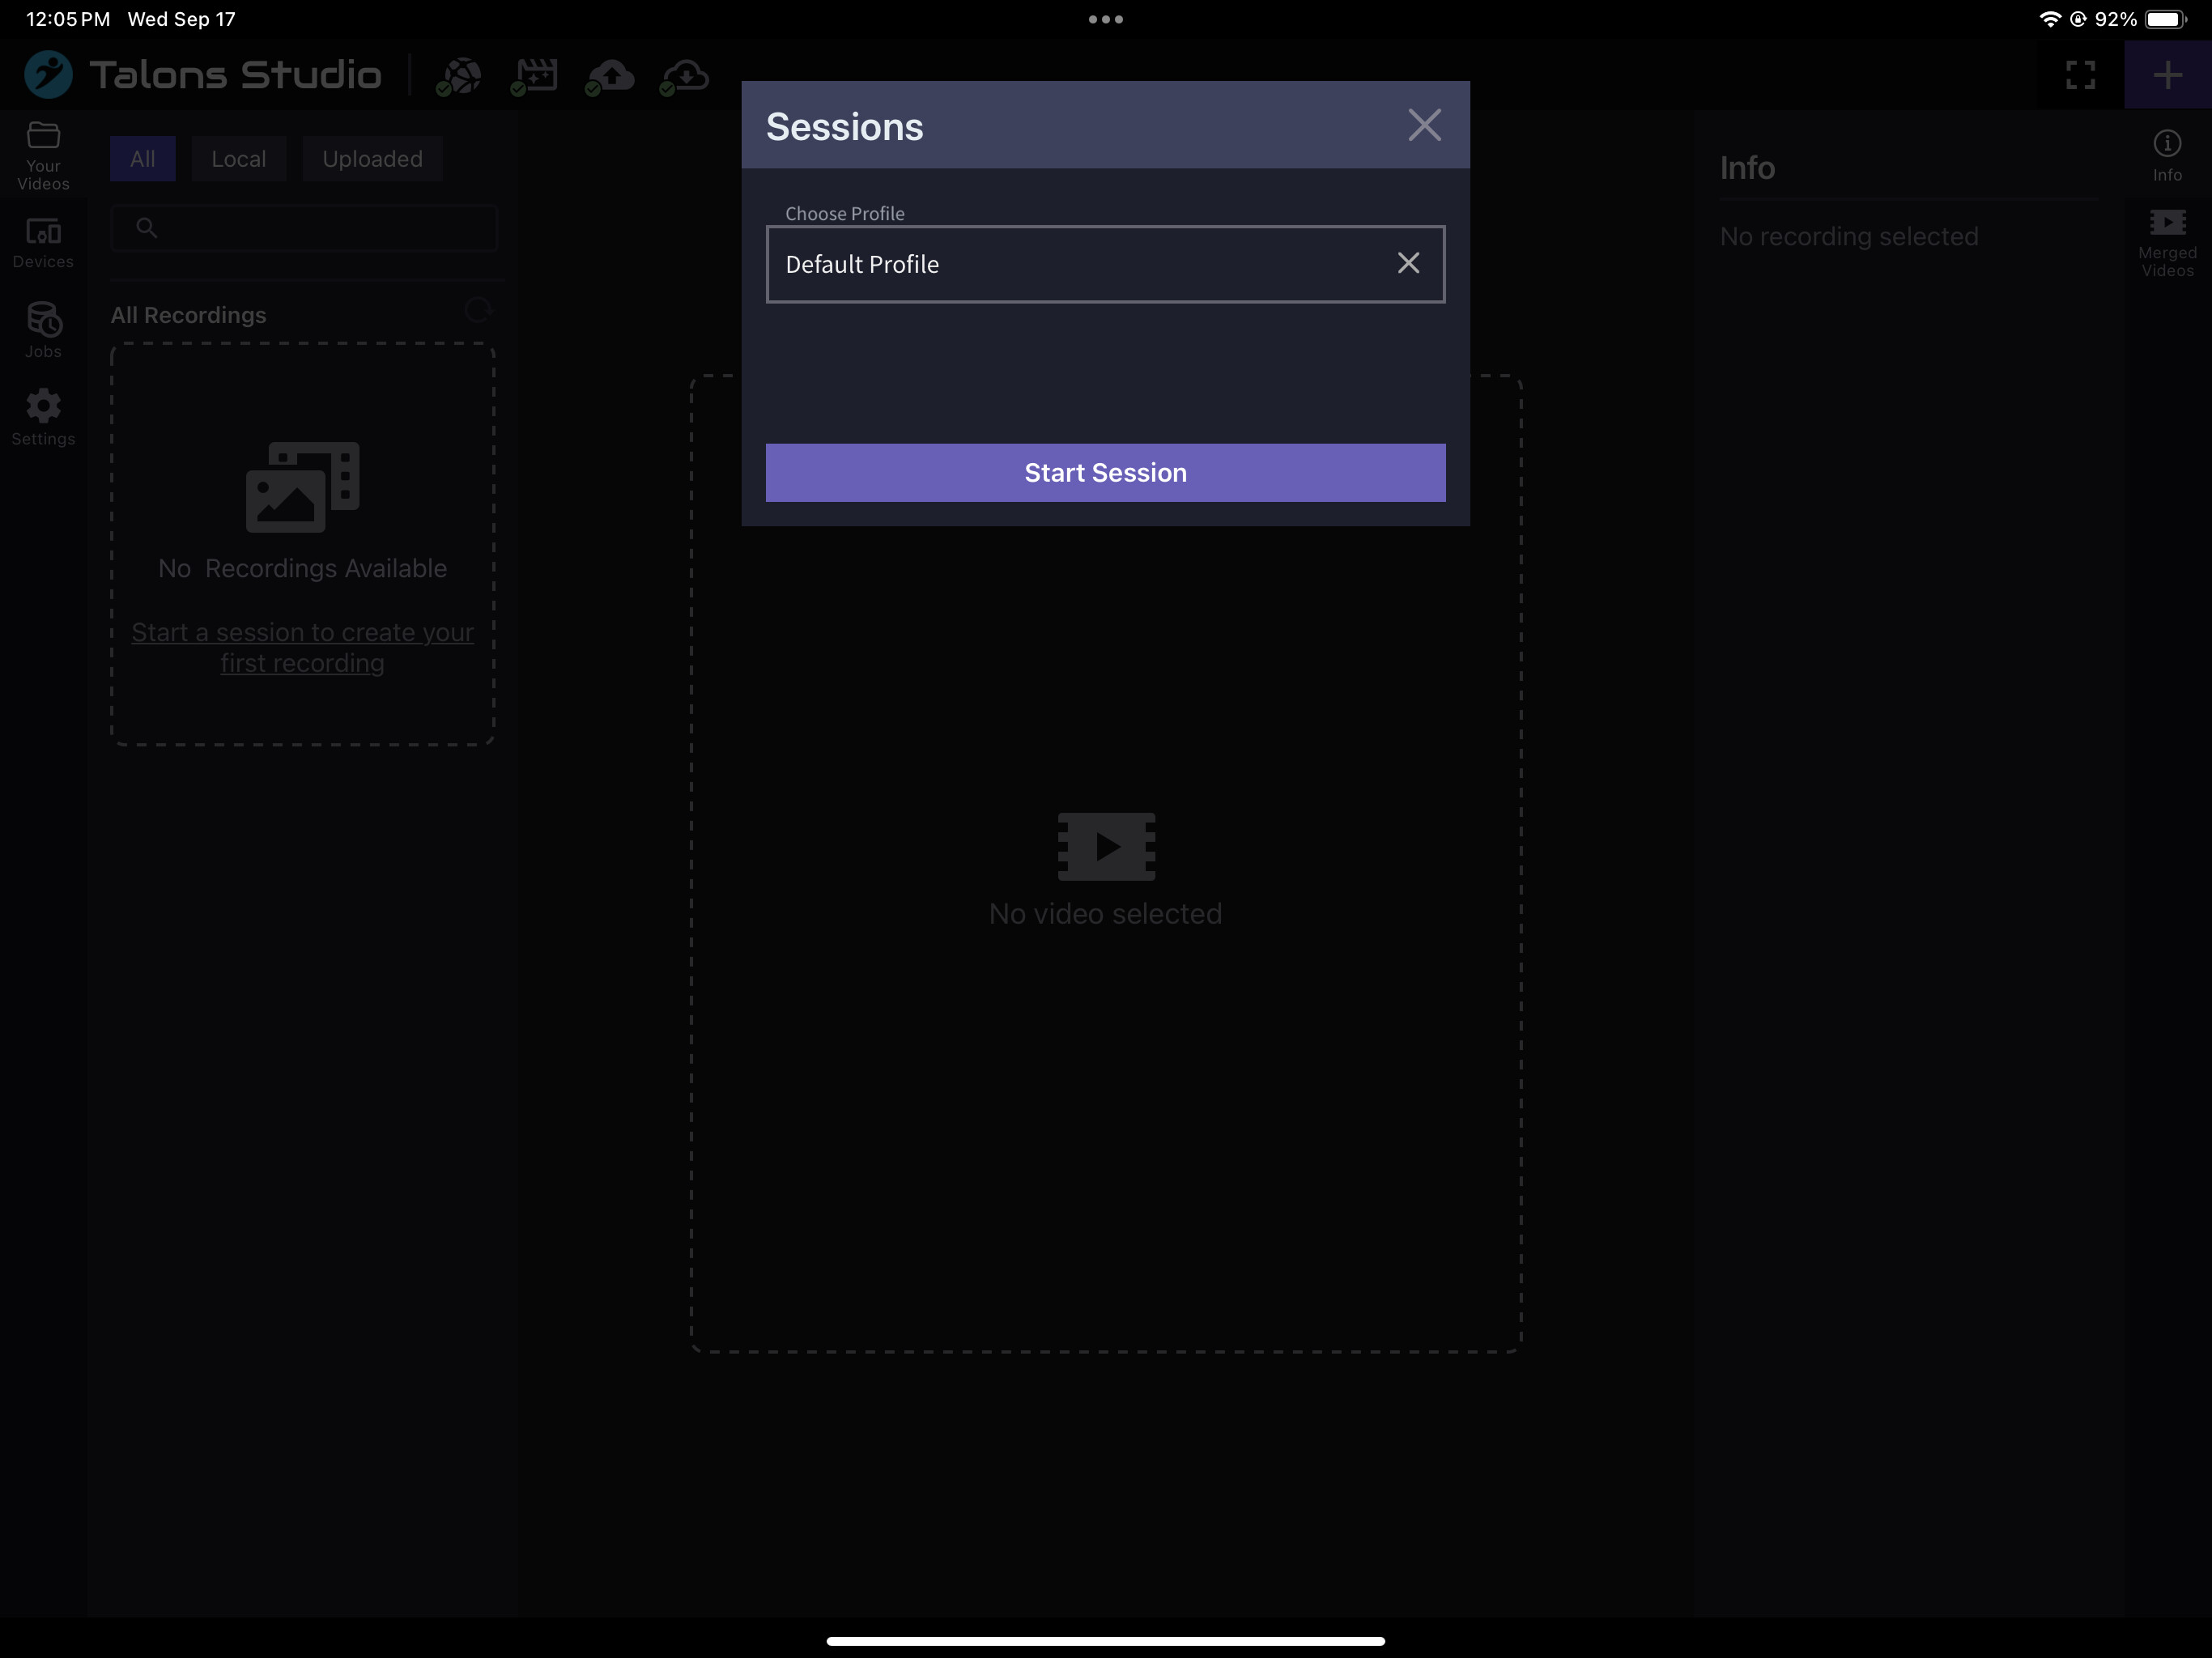Open the Devices sidebar section
2212x1658 pixels.
pyautogui.click(x=43, y=243)
